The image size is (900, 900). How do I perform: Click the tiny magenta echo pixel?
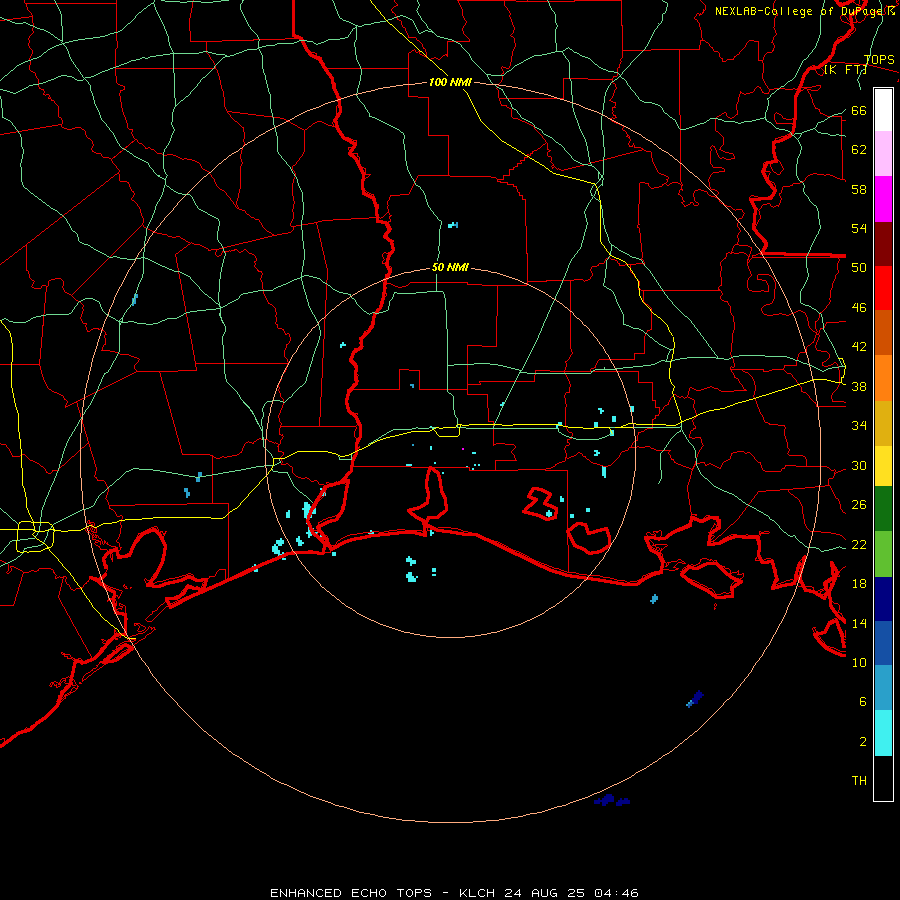tap(463, 449)
